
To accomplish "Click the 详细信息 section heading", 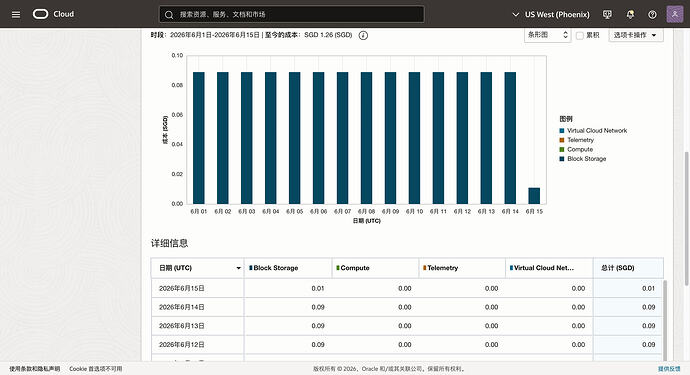I will (169, 243).
